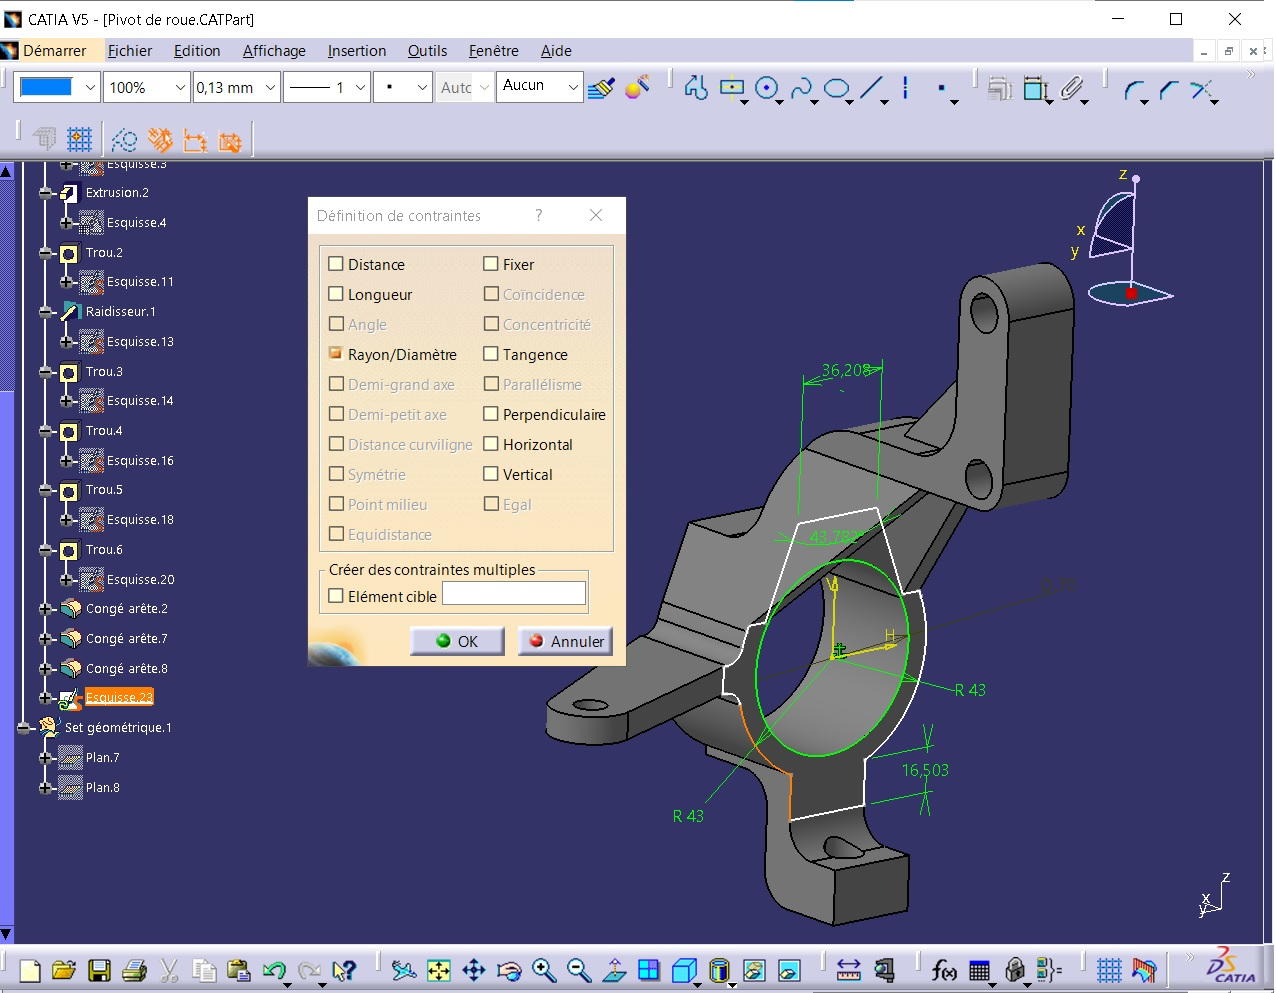Open the Démarrer menu

tap(54, 51)
